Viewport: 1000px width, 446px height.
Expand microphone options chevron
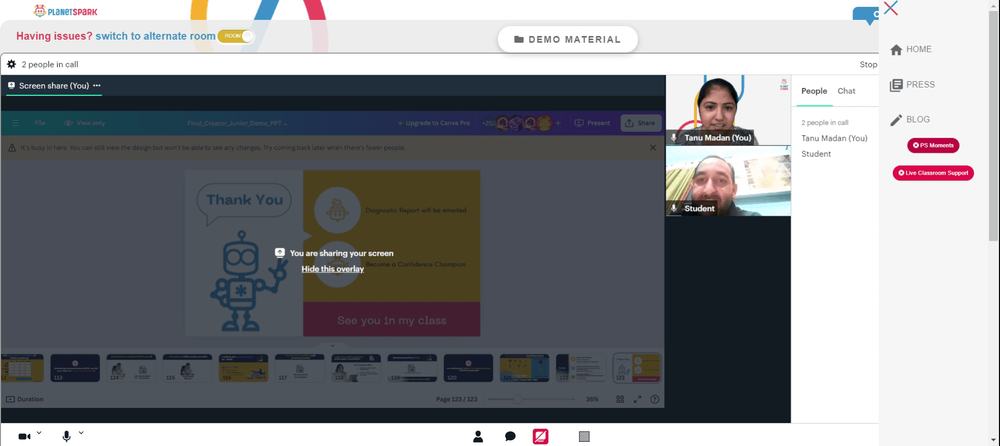[x=81, y=433]
